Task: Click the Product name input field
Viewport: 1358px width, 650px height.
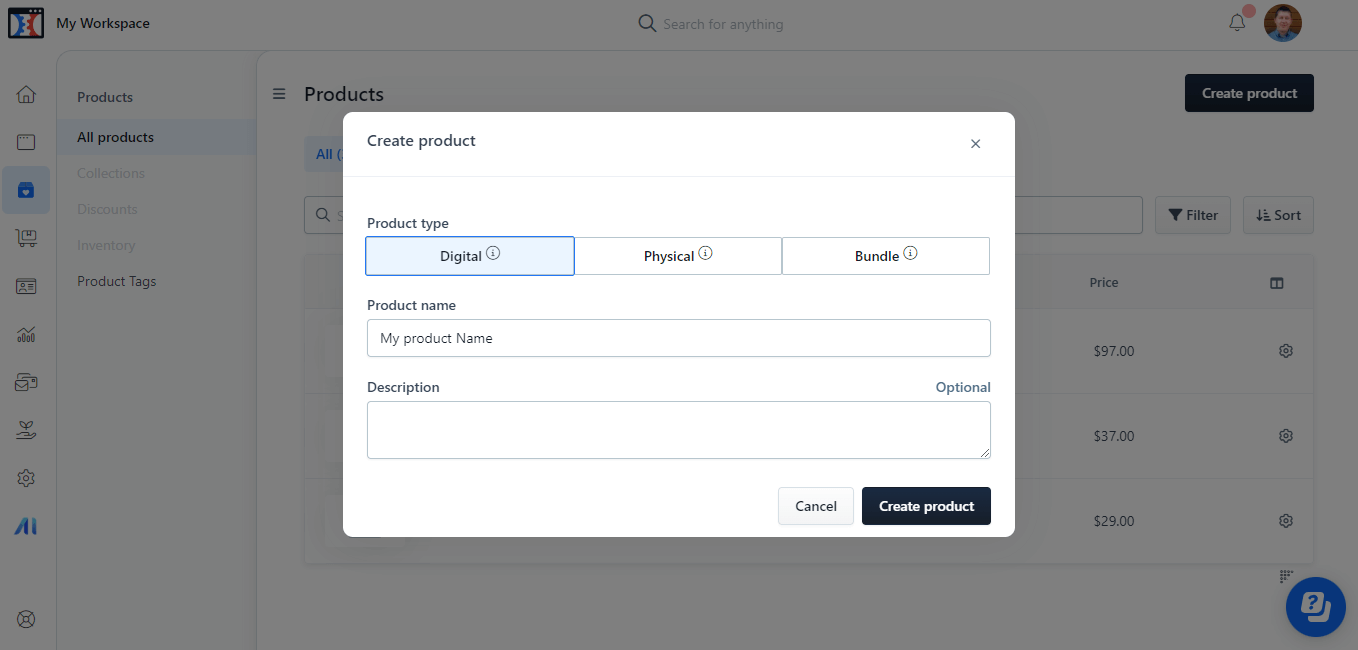Action: click(678, 338)
